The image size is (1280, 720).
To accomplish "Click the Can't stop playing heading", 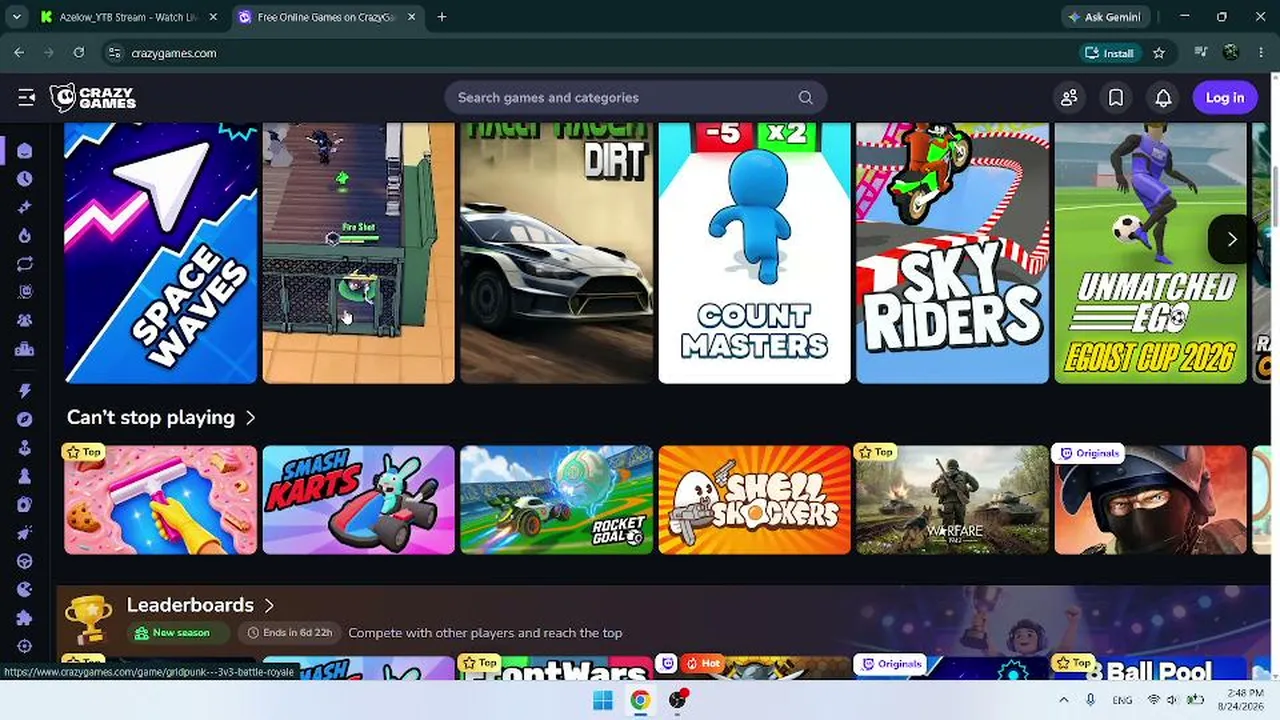I will [151, 418].
